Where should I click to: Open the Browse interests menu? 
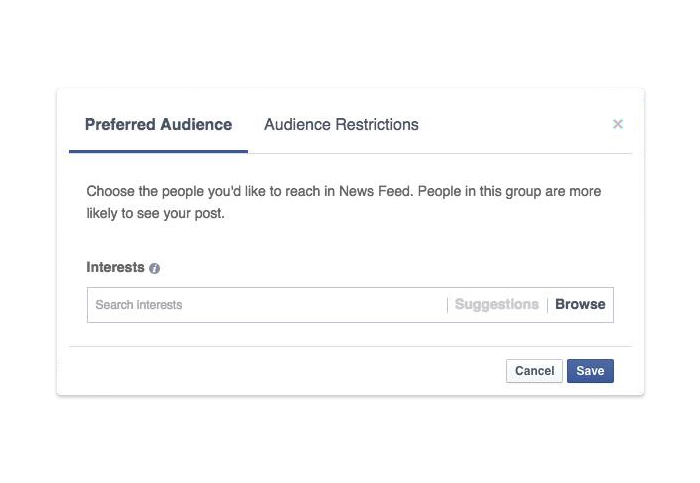coord(580,304)
